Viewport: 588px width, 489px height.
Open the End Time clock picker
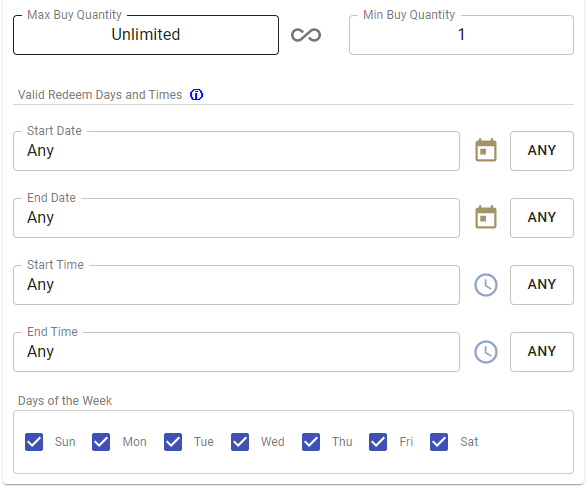(x=486, y=352)
